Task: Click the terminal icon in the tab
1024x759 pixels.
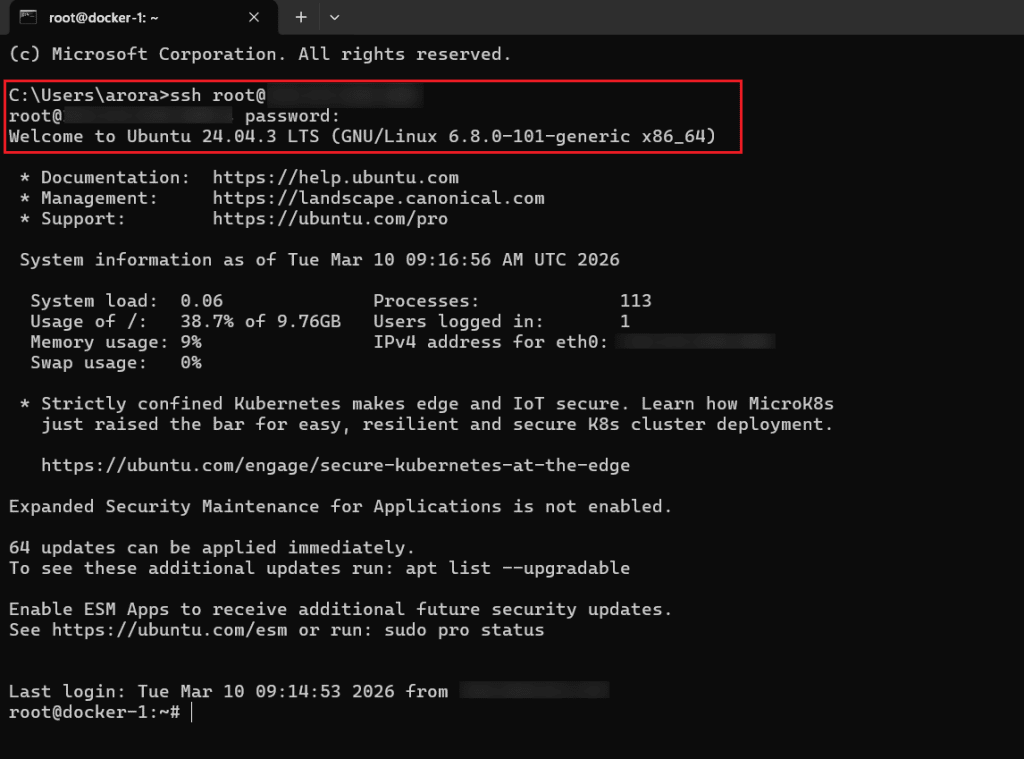Action: 29,17
